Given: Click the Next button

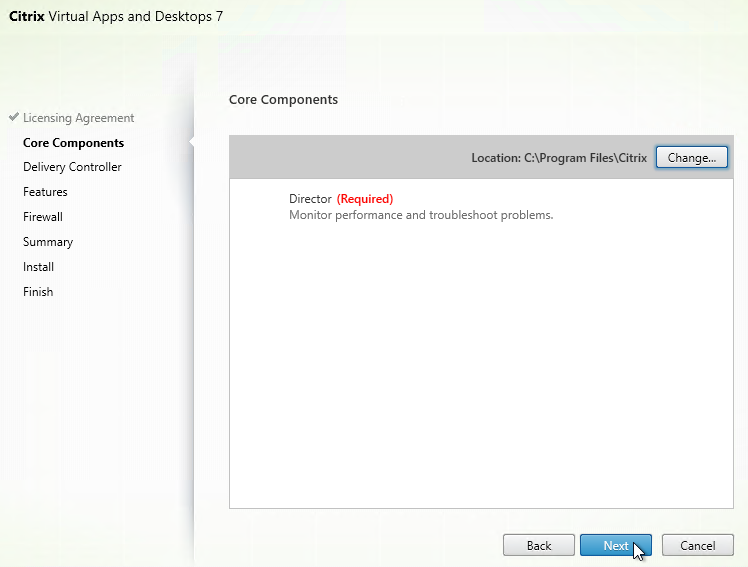Looking at the screenshot, I should point(615,545).
